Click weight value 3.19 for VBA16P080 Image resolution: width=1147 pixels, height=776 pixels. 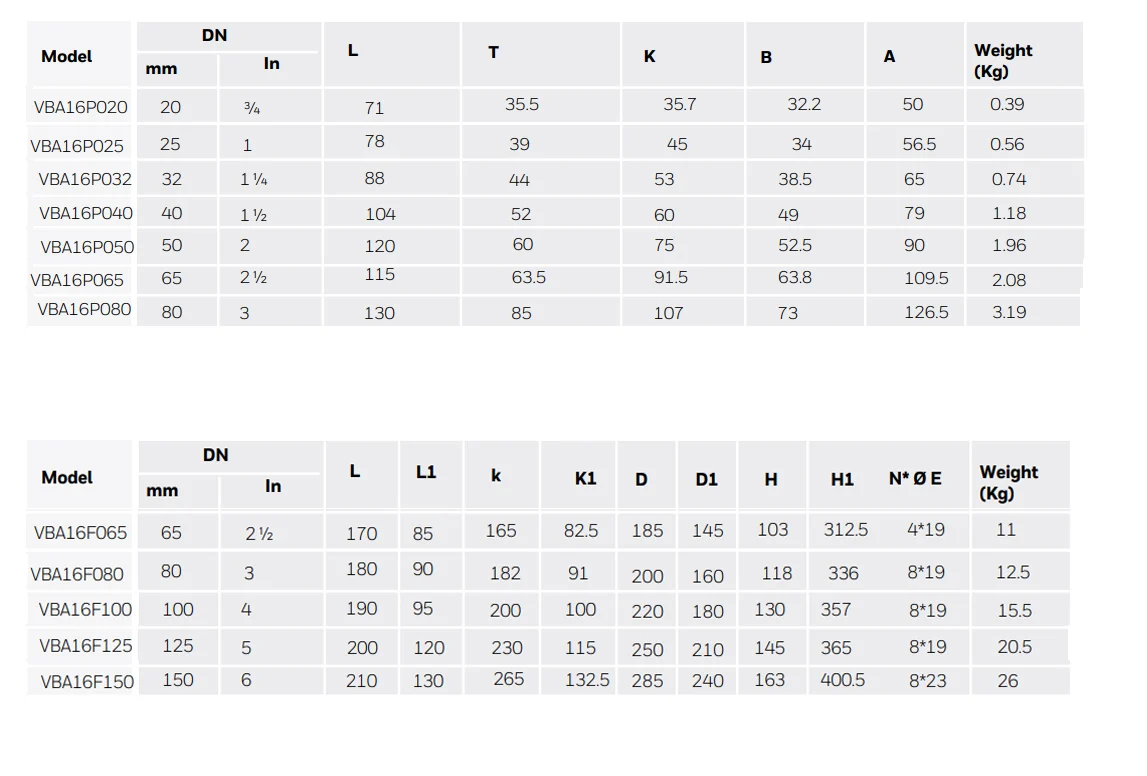tap(1009, 312)
